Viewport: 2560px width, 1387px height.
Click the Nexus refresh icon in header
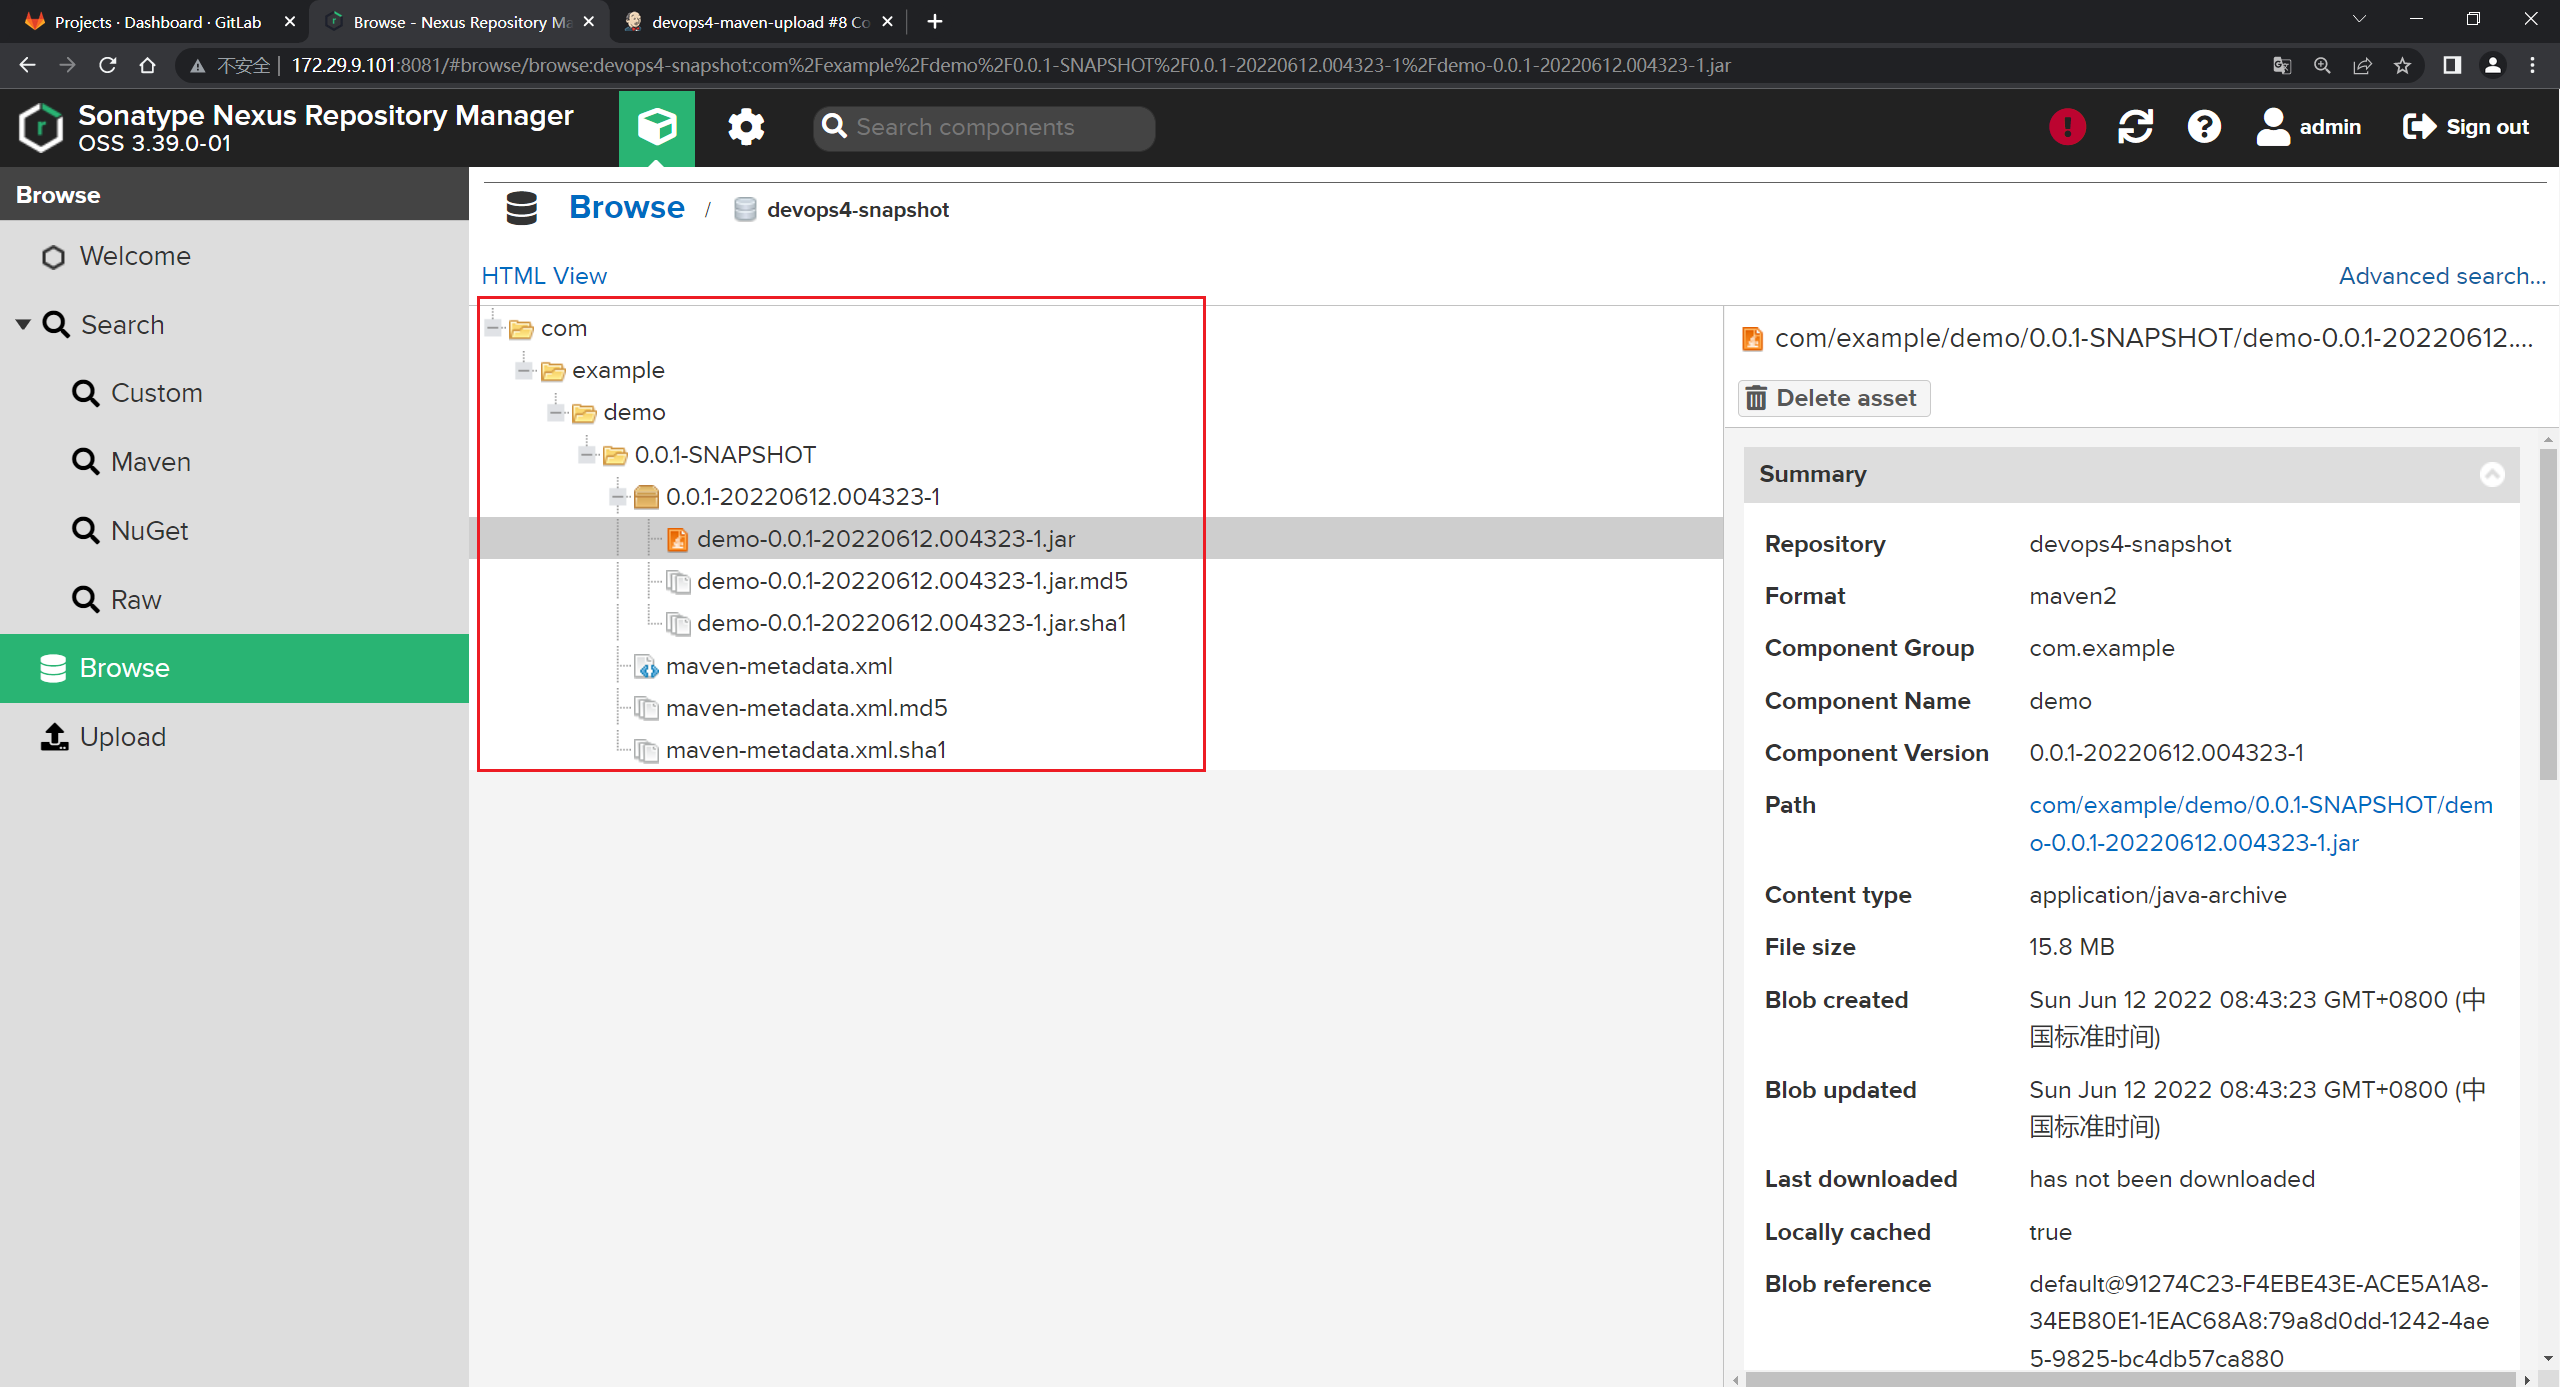(x=2135, y=127)
